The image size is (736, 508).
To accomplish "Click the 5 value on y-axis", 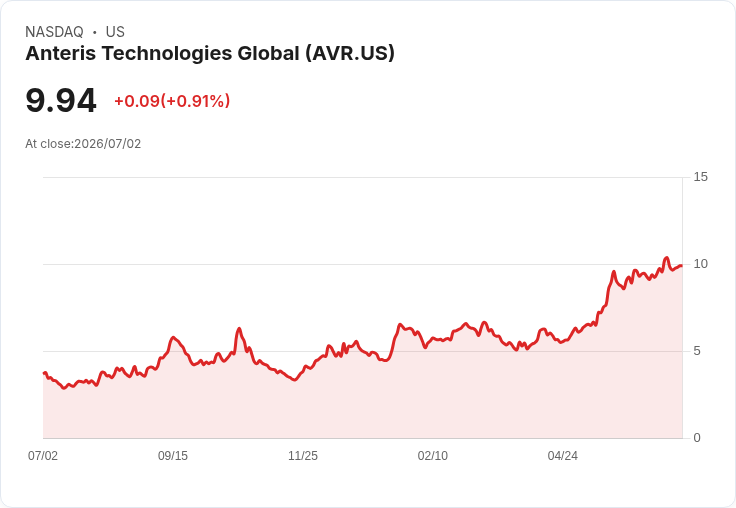I will point(697,351).
